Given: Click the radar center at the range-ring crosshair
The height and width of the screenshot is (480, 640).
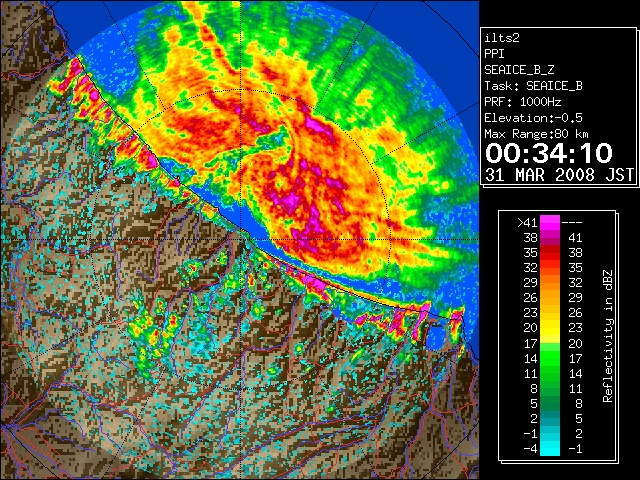Looking at the screenshot, I should pyautogui.click(x=240, y=239).
